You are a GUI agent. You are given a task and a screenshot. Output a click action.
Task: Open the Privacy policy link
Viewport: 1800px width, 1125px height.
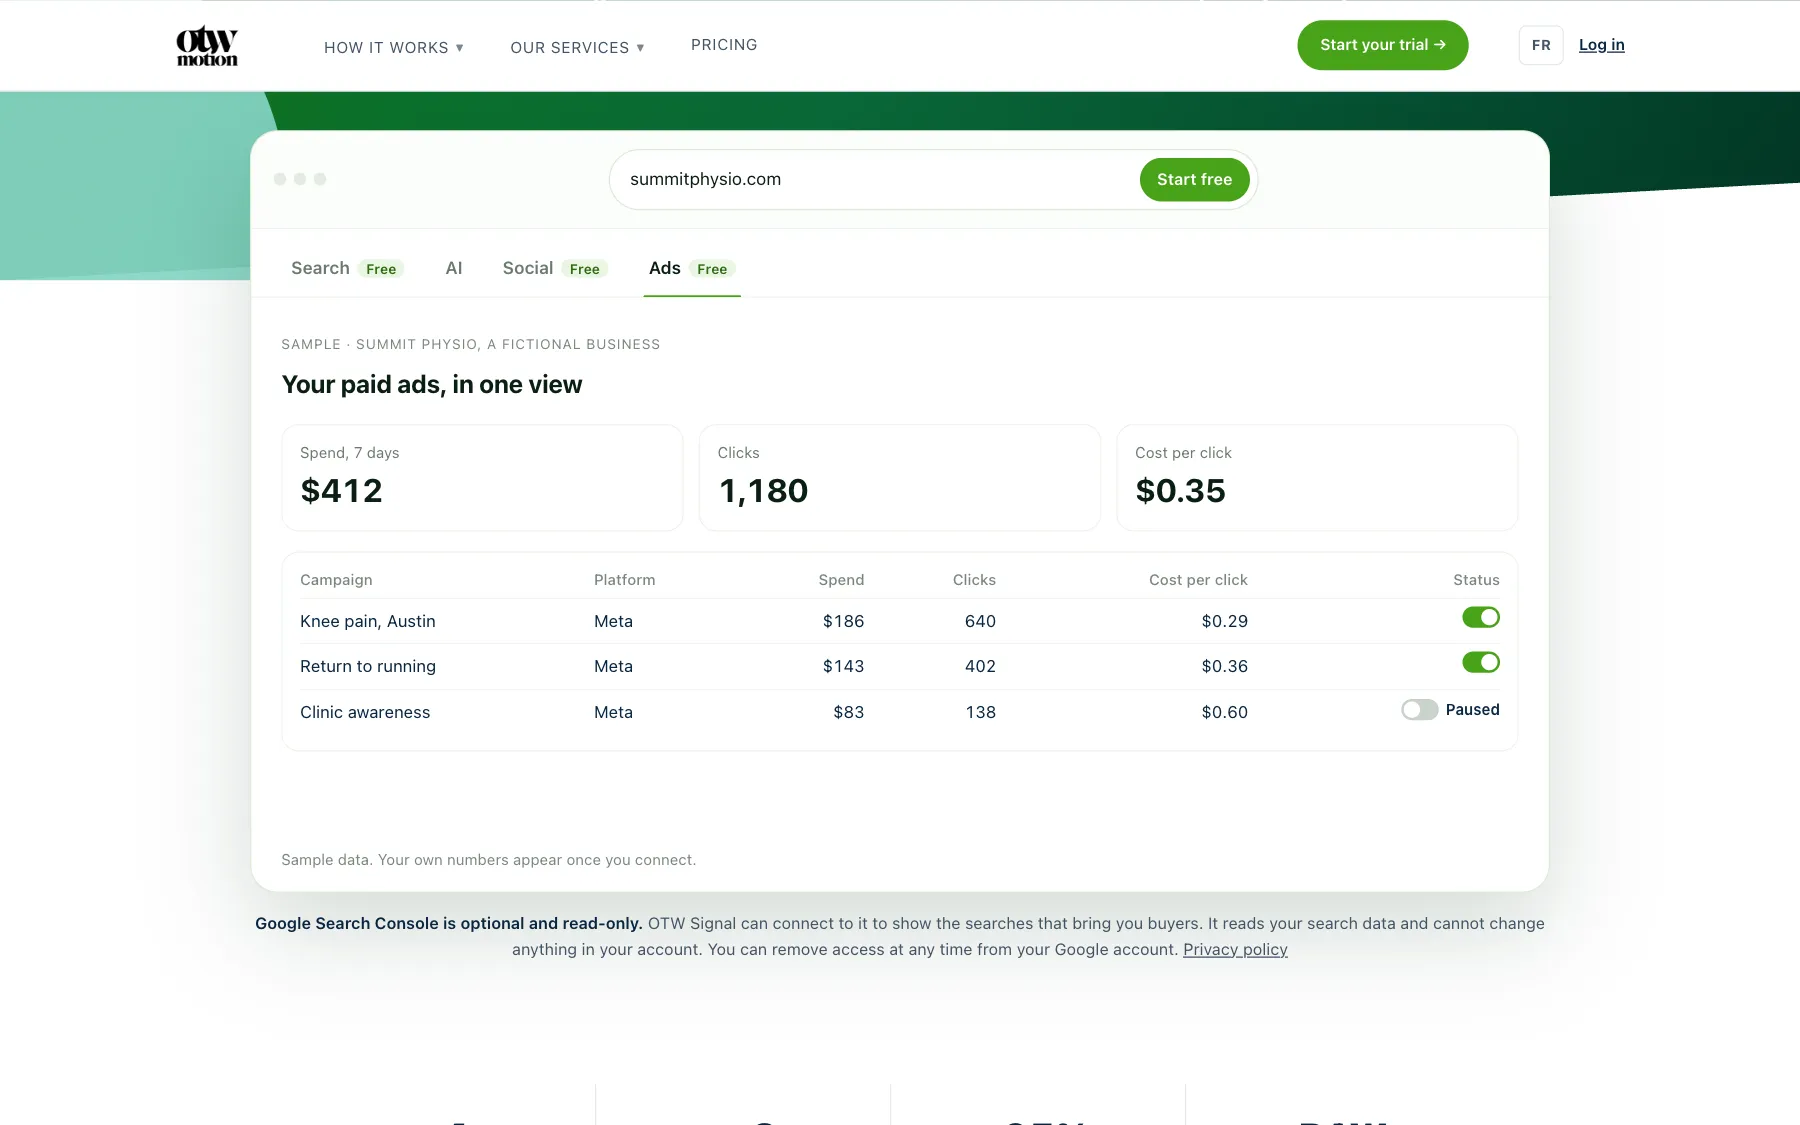coord(1235,949)
